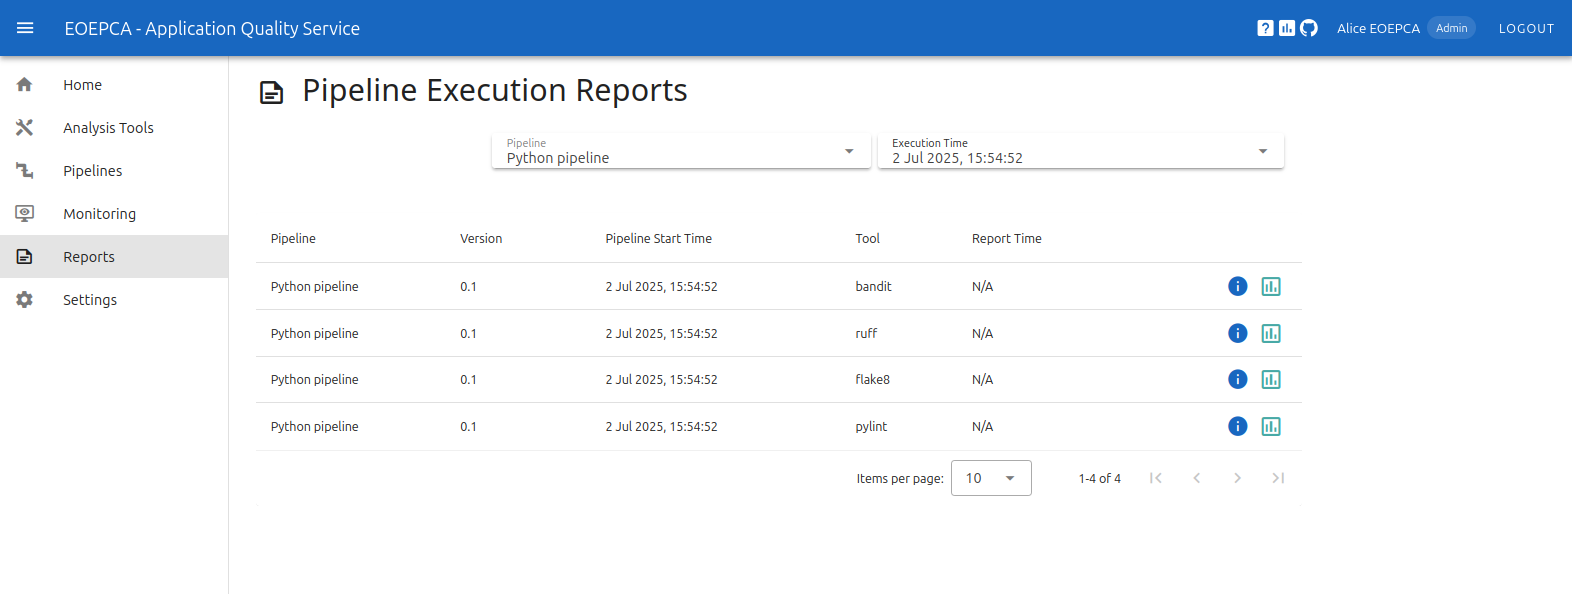Image resolution: width=1572 pixels, height=594 pixels.
Task: Open the chart for the flake8 report
Action: click(x=1271, y=379)
